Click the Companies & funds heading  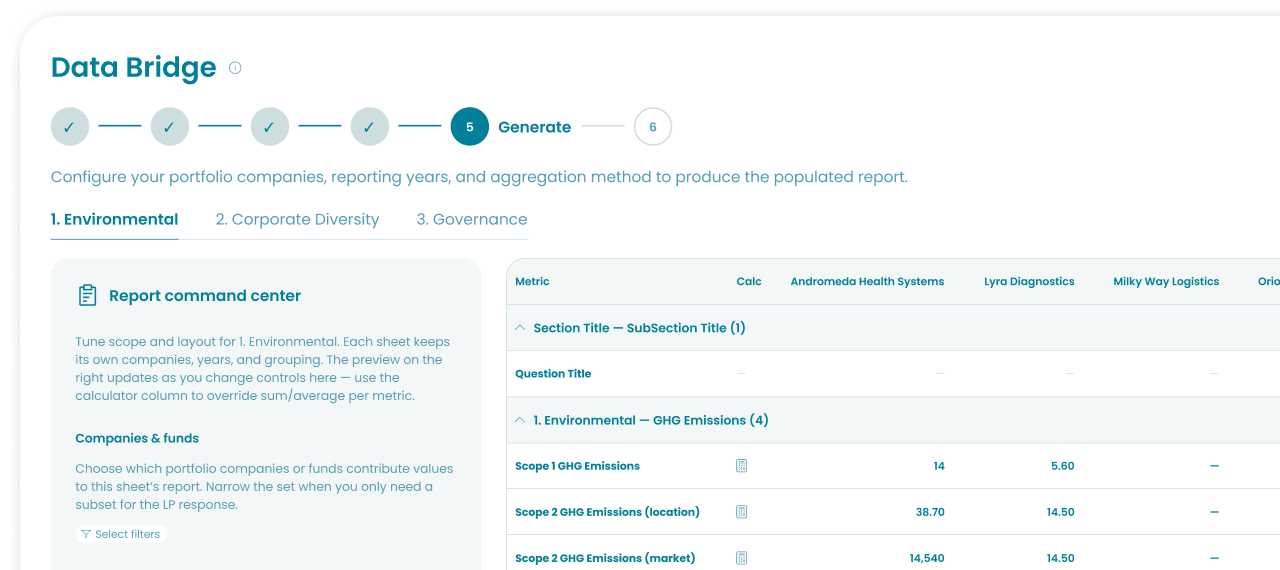[x=137, y=438]
